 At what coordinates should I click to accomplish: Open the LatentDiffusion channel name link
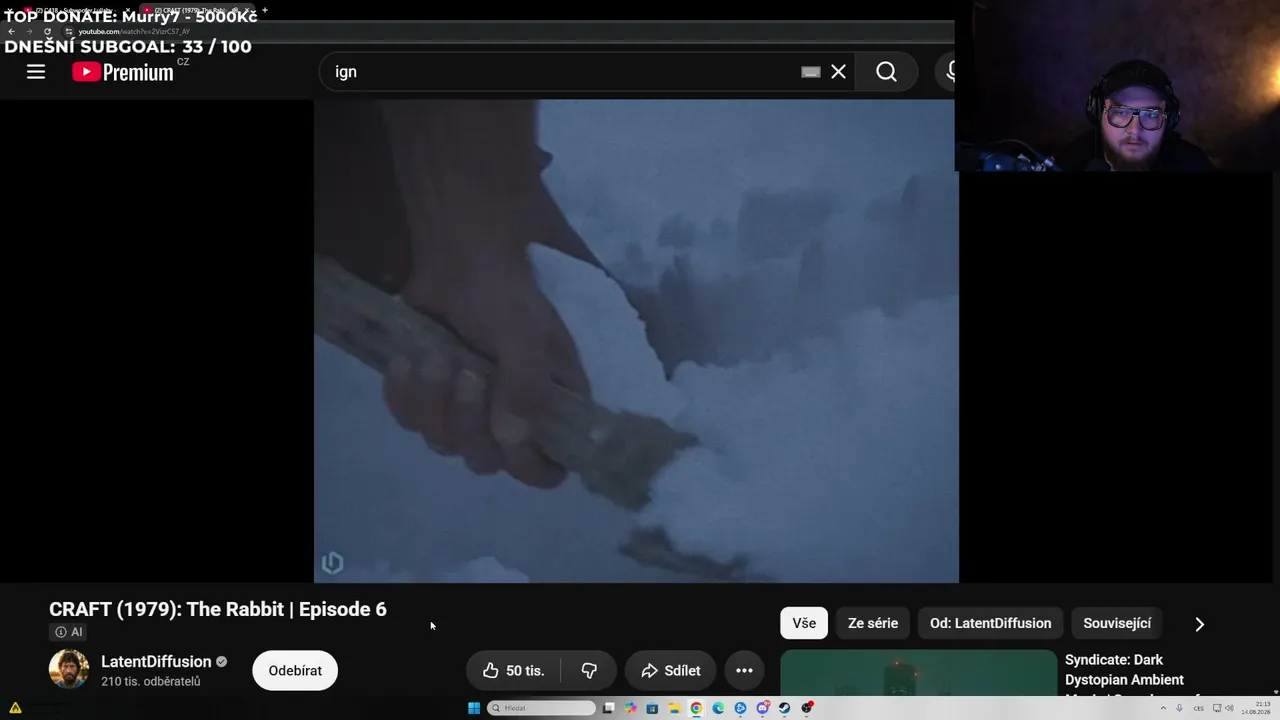[x=156, y=661]
